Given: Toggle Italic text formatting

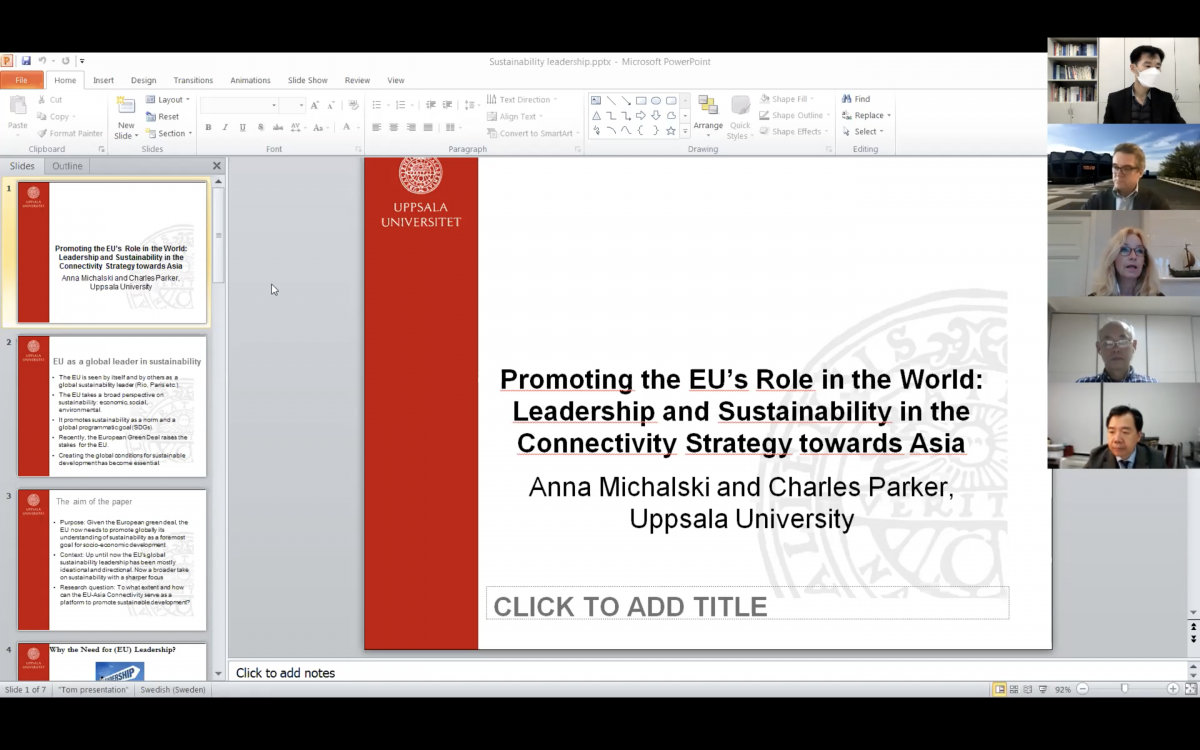Looking at the screenshot, I should point(225,127).
